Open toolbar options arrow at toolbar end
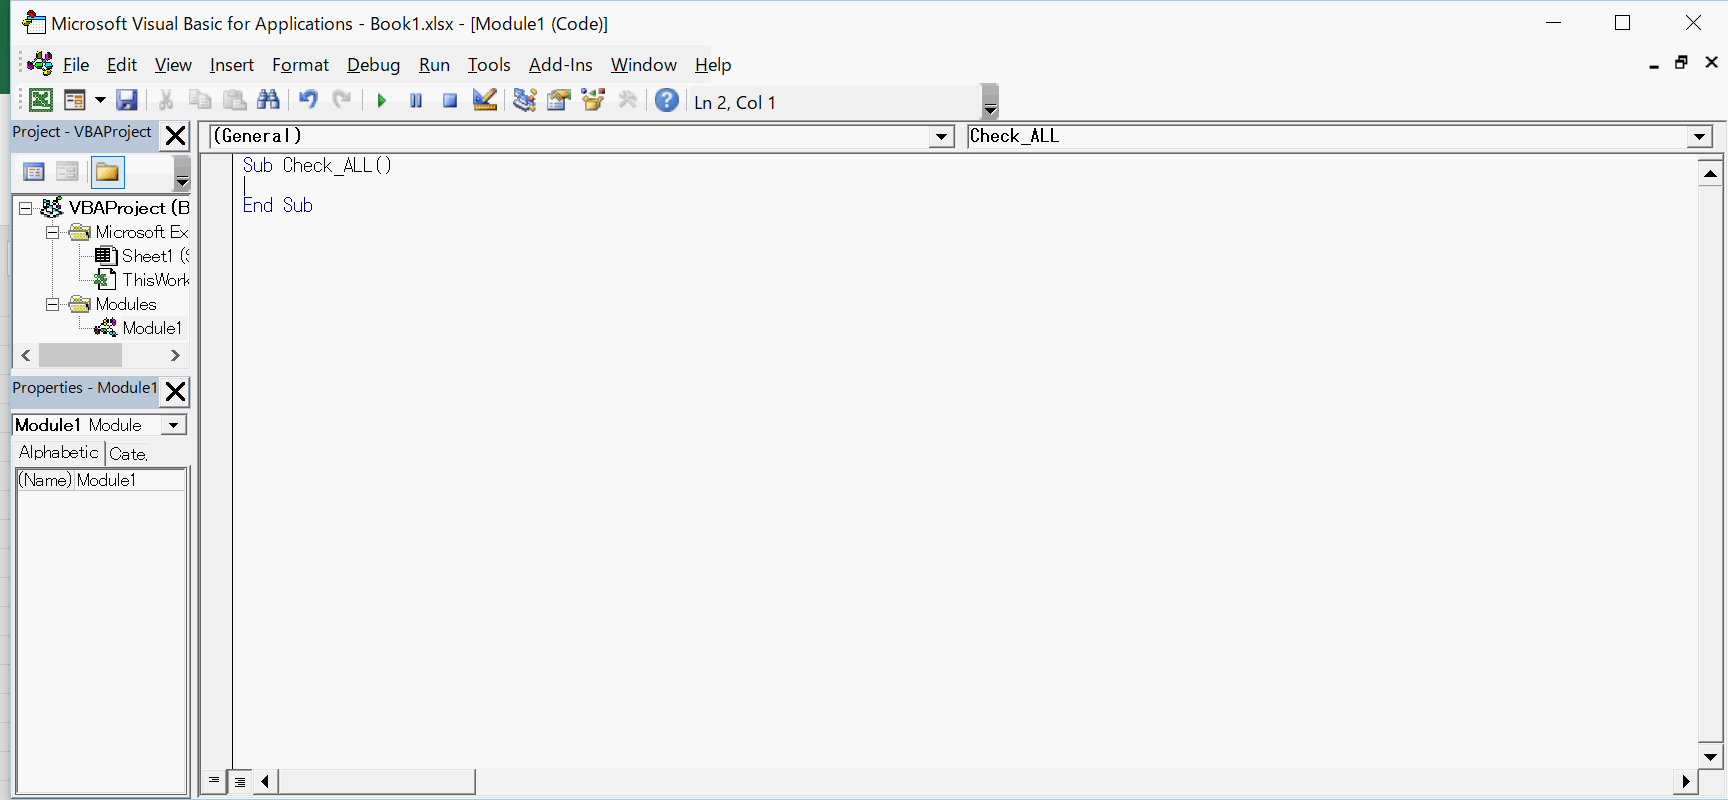 [990, 102]
